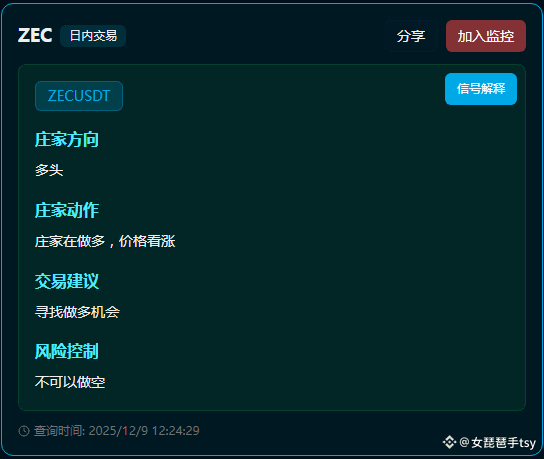Open the 分享 share button
544x459 pixels.
pyautogui.click(x=411, y=36)
